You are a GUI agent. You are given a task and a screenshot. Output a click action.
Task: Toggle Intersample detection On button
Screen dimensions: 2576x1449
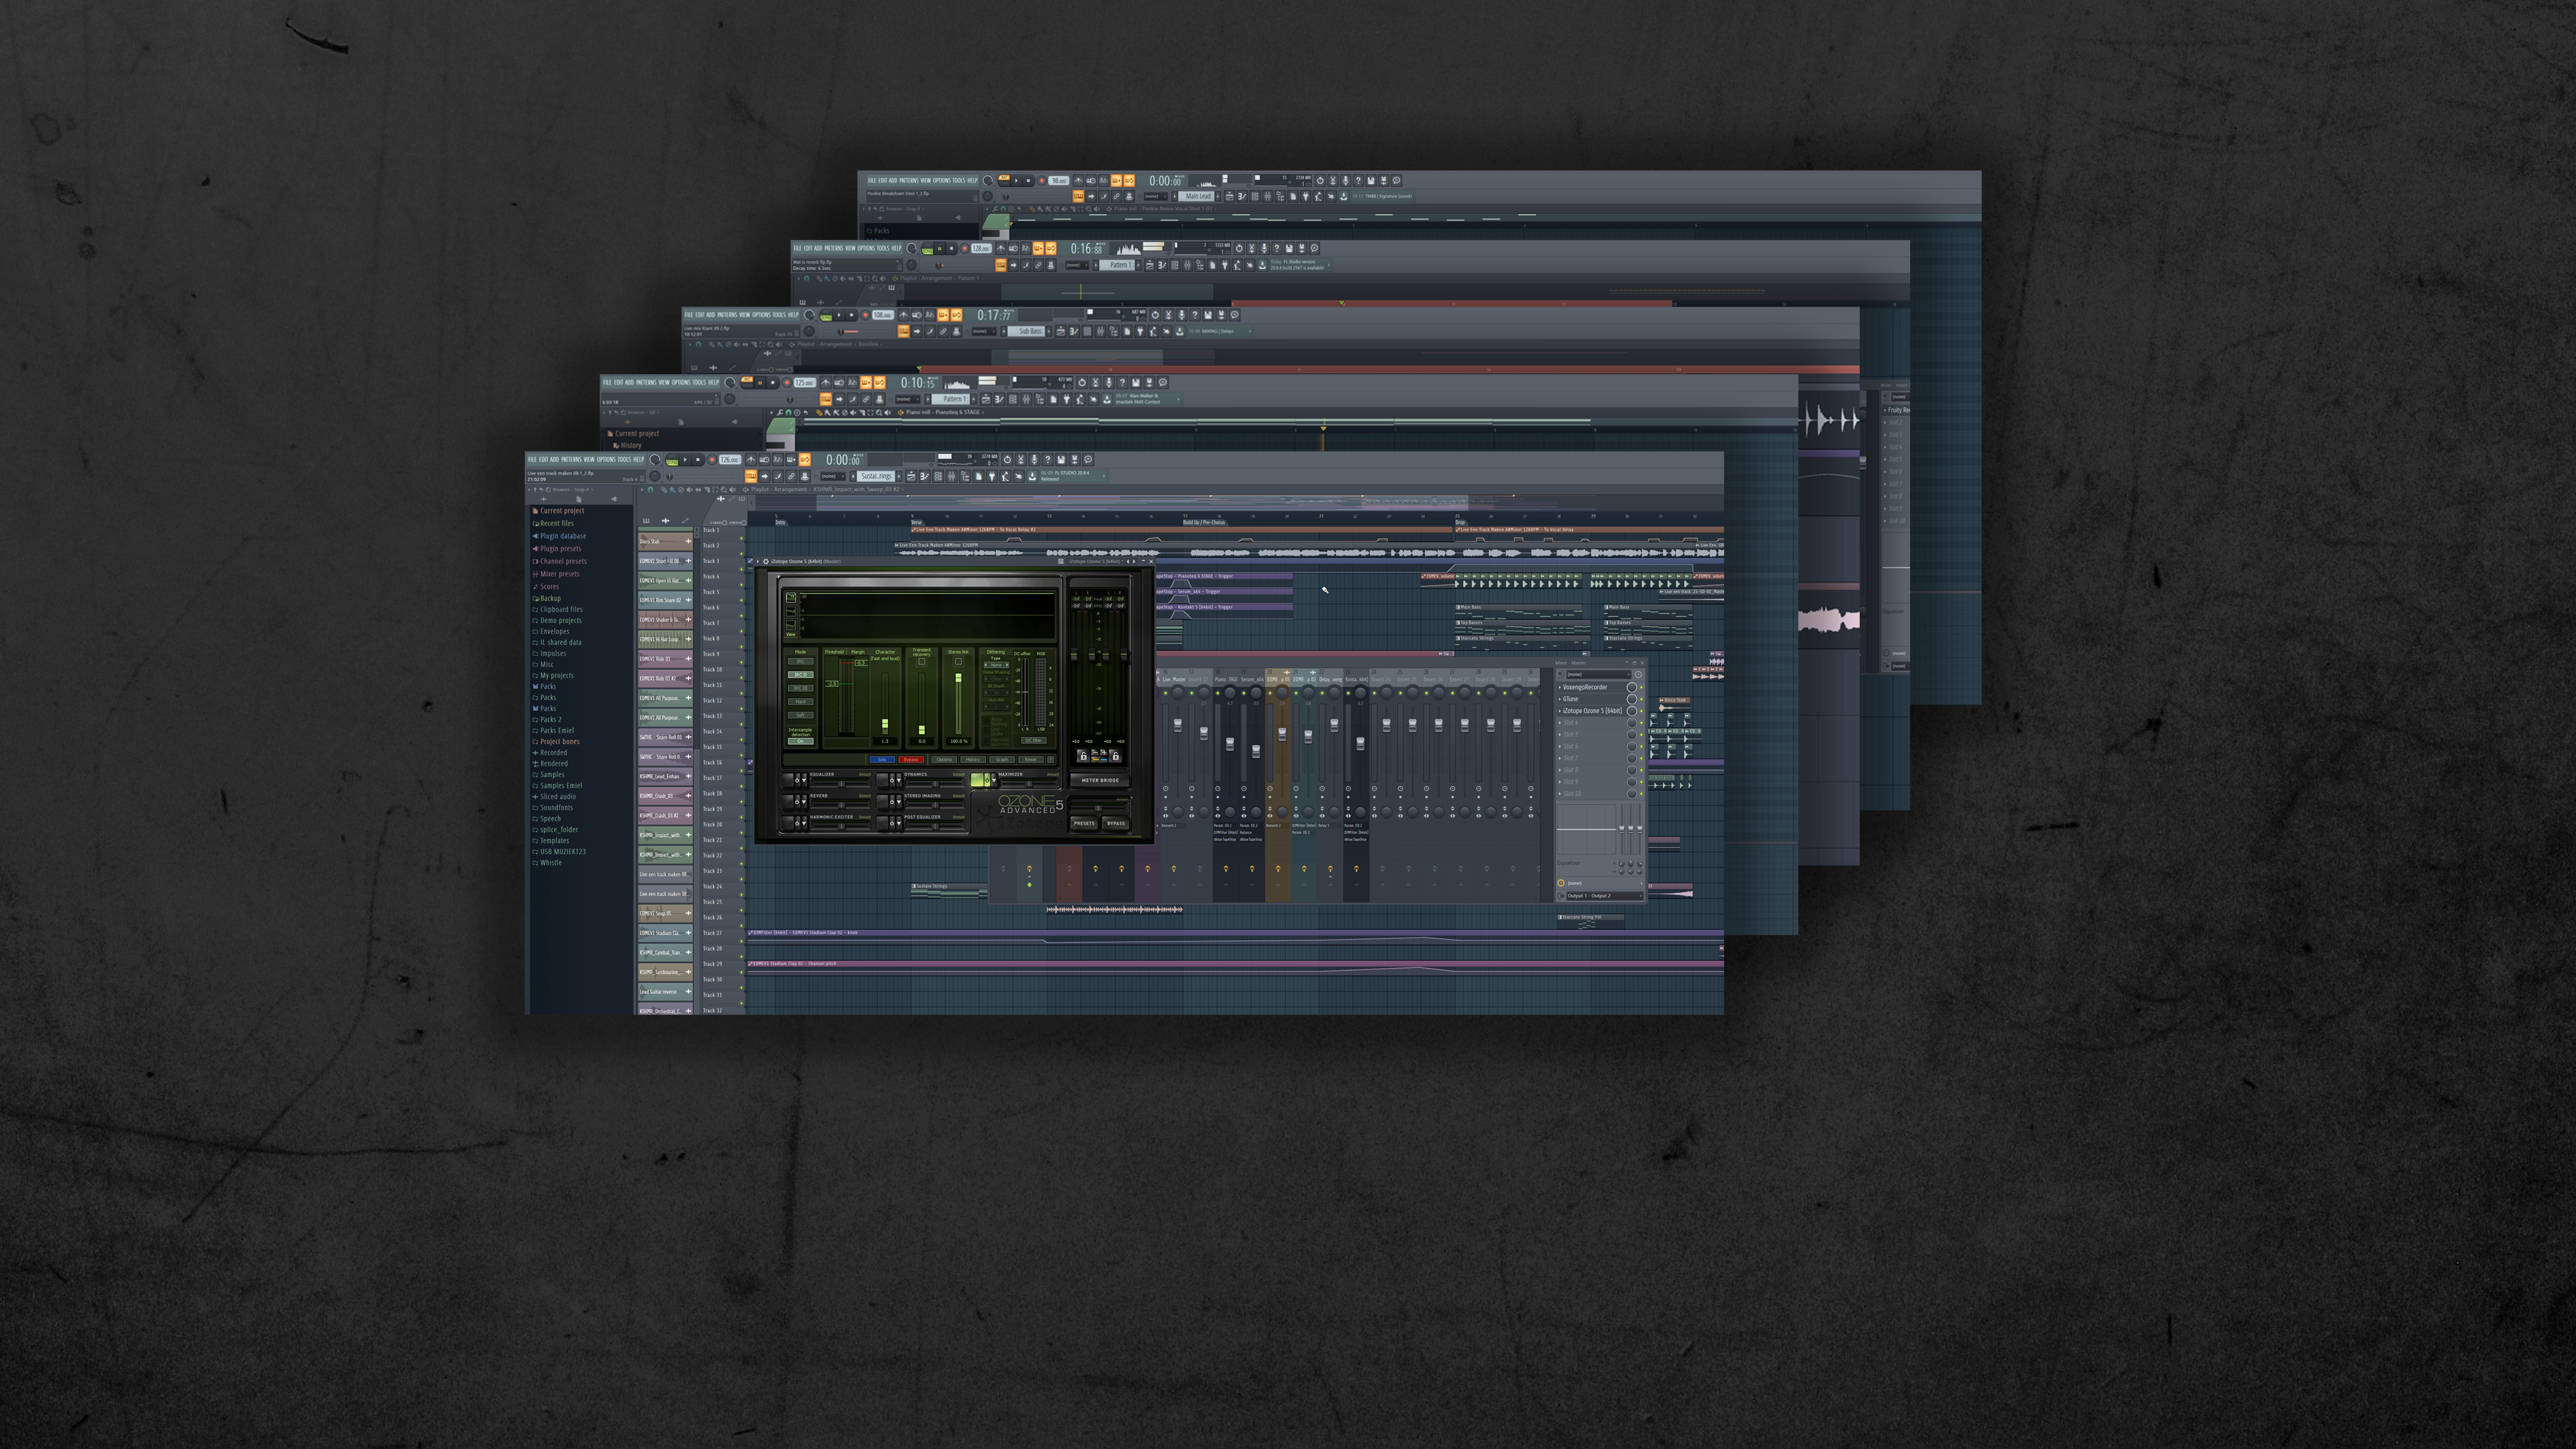pos(801,742)
